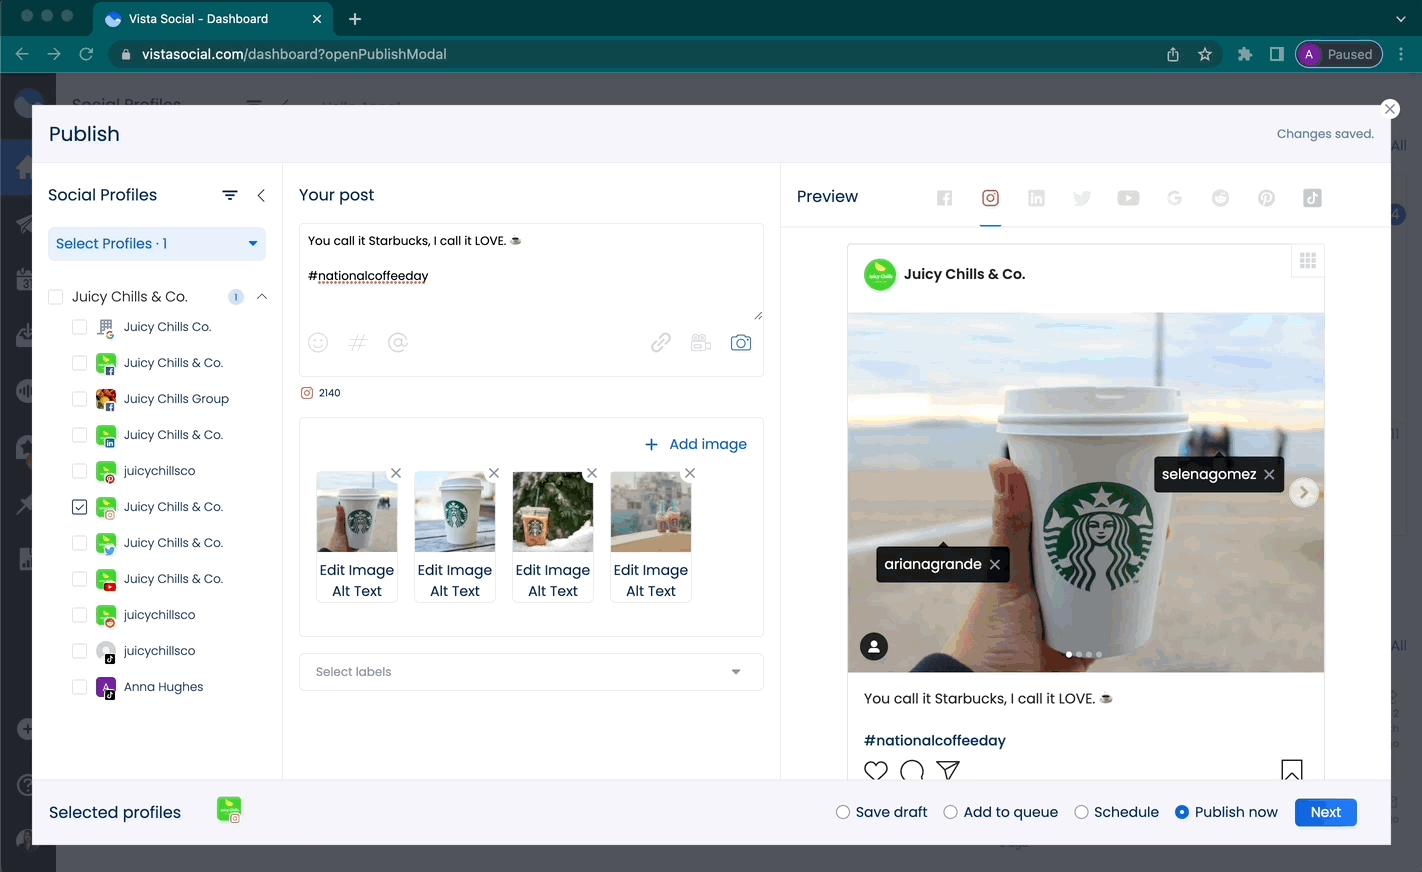Remove the selenagomez tag
This screenshot has width=1422, height=872.
tap(1269, 474)
